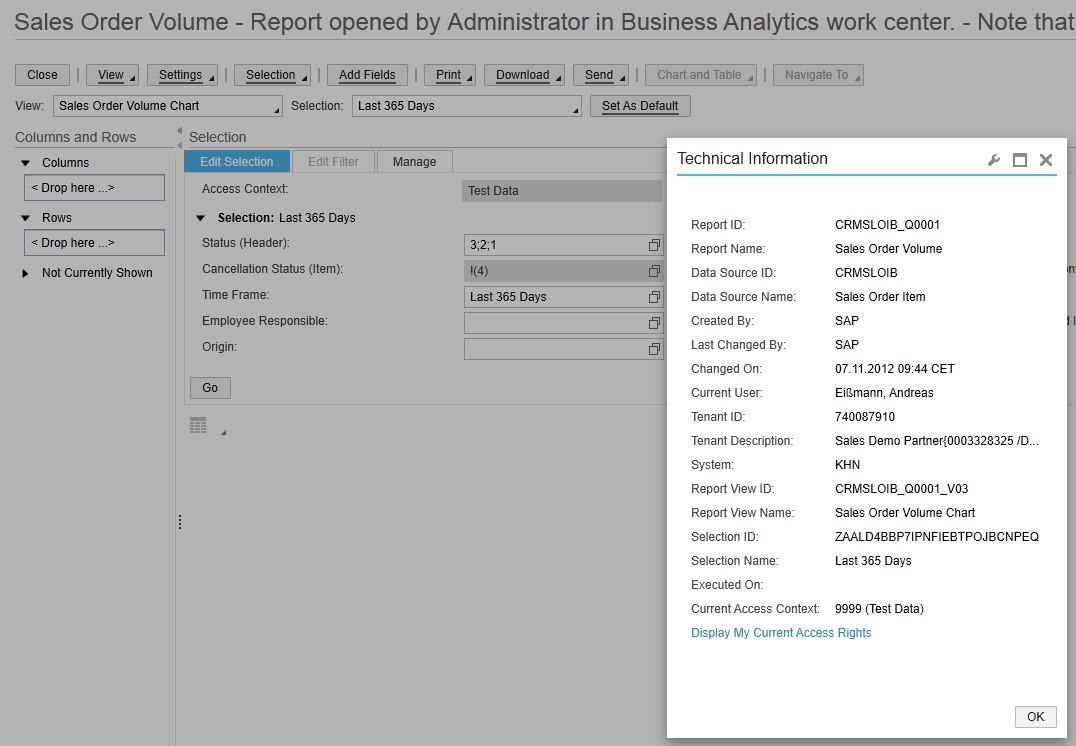Select the Edit Selection tab

tap(237, 162)
